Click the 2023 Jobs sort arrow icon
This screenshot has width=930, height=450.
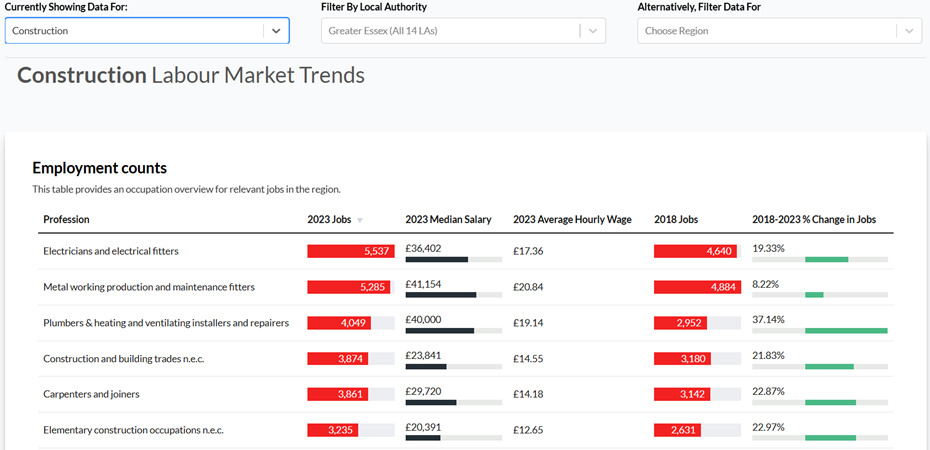360,220
